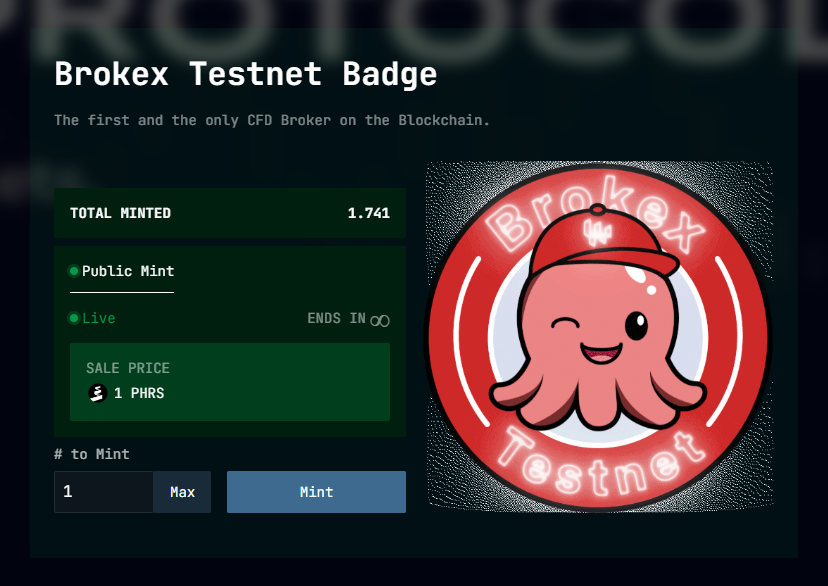This screenshot has width=828, height=586.
Task: Click the green dot beside Public Mint
Action: pyautogui.click(x=74, y=271)
